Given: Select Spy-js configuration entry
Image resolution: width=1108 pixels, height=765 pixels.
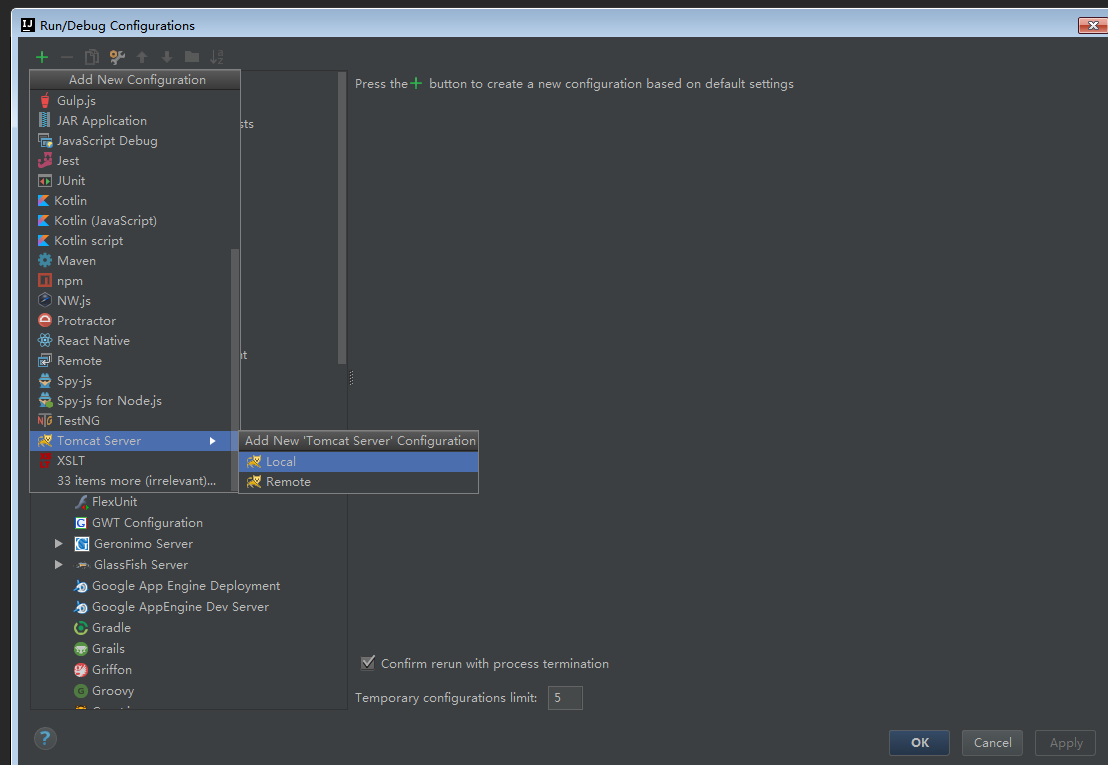Looking at the screenshot, I should (130, 381).
